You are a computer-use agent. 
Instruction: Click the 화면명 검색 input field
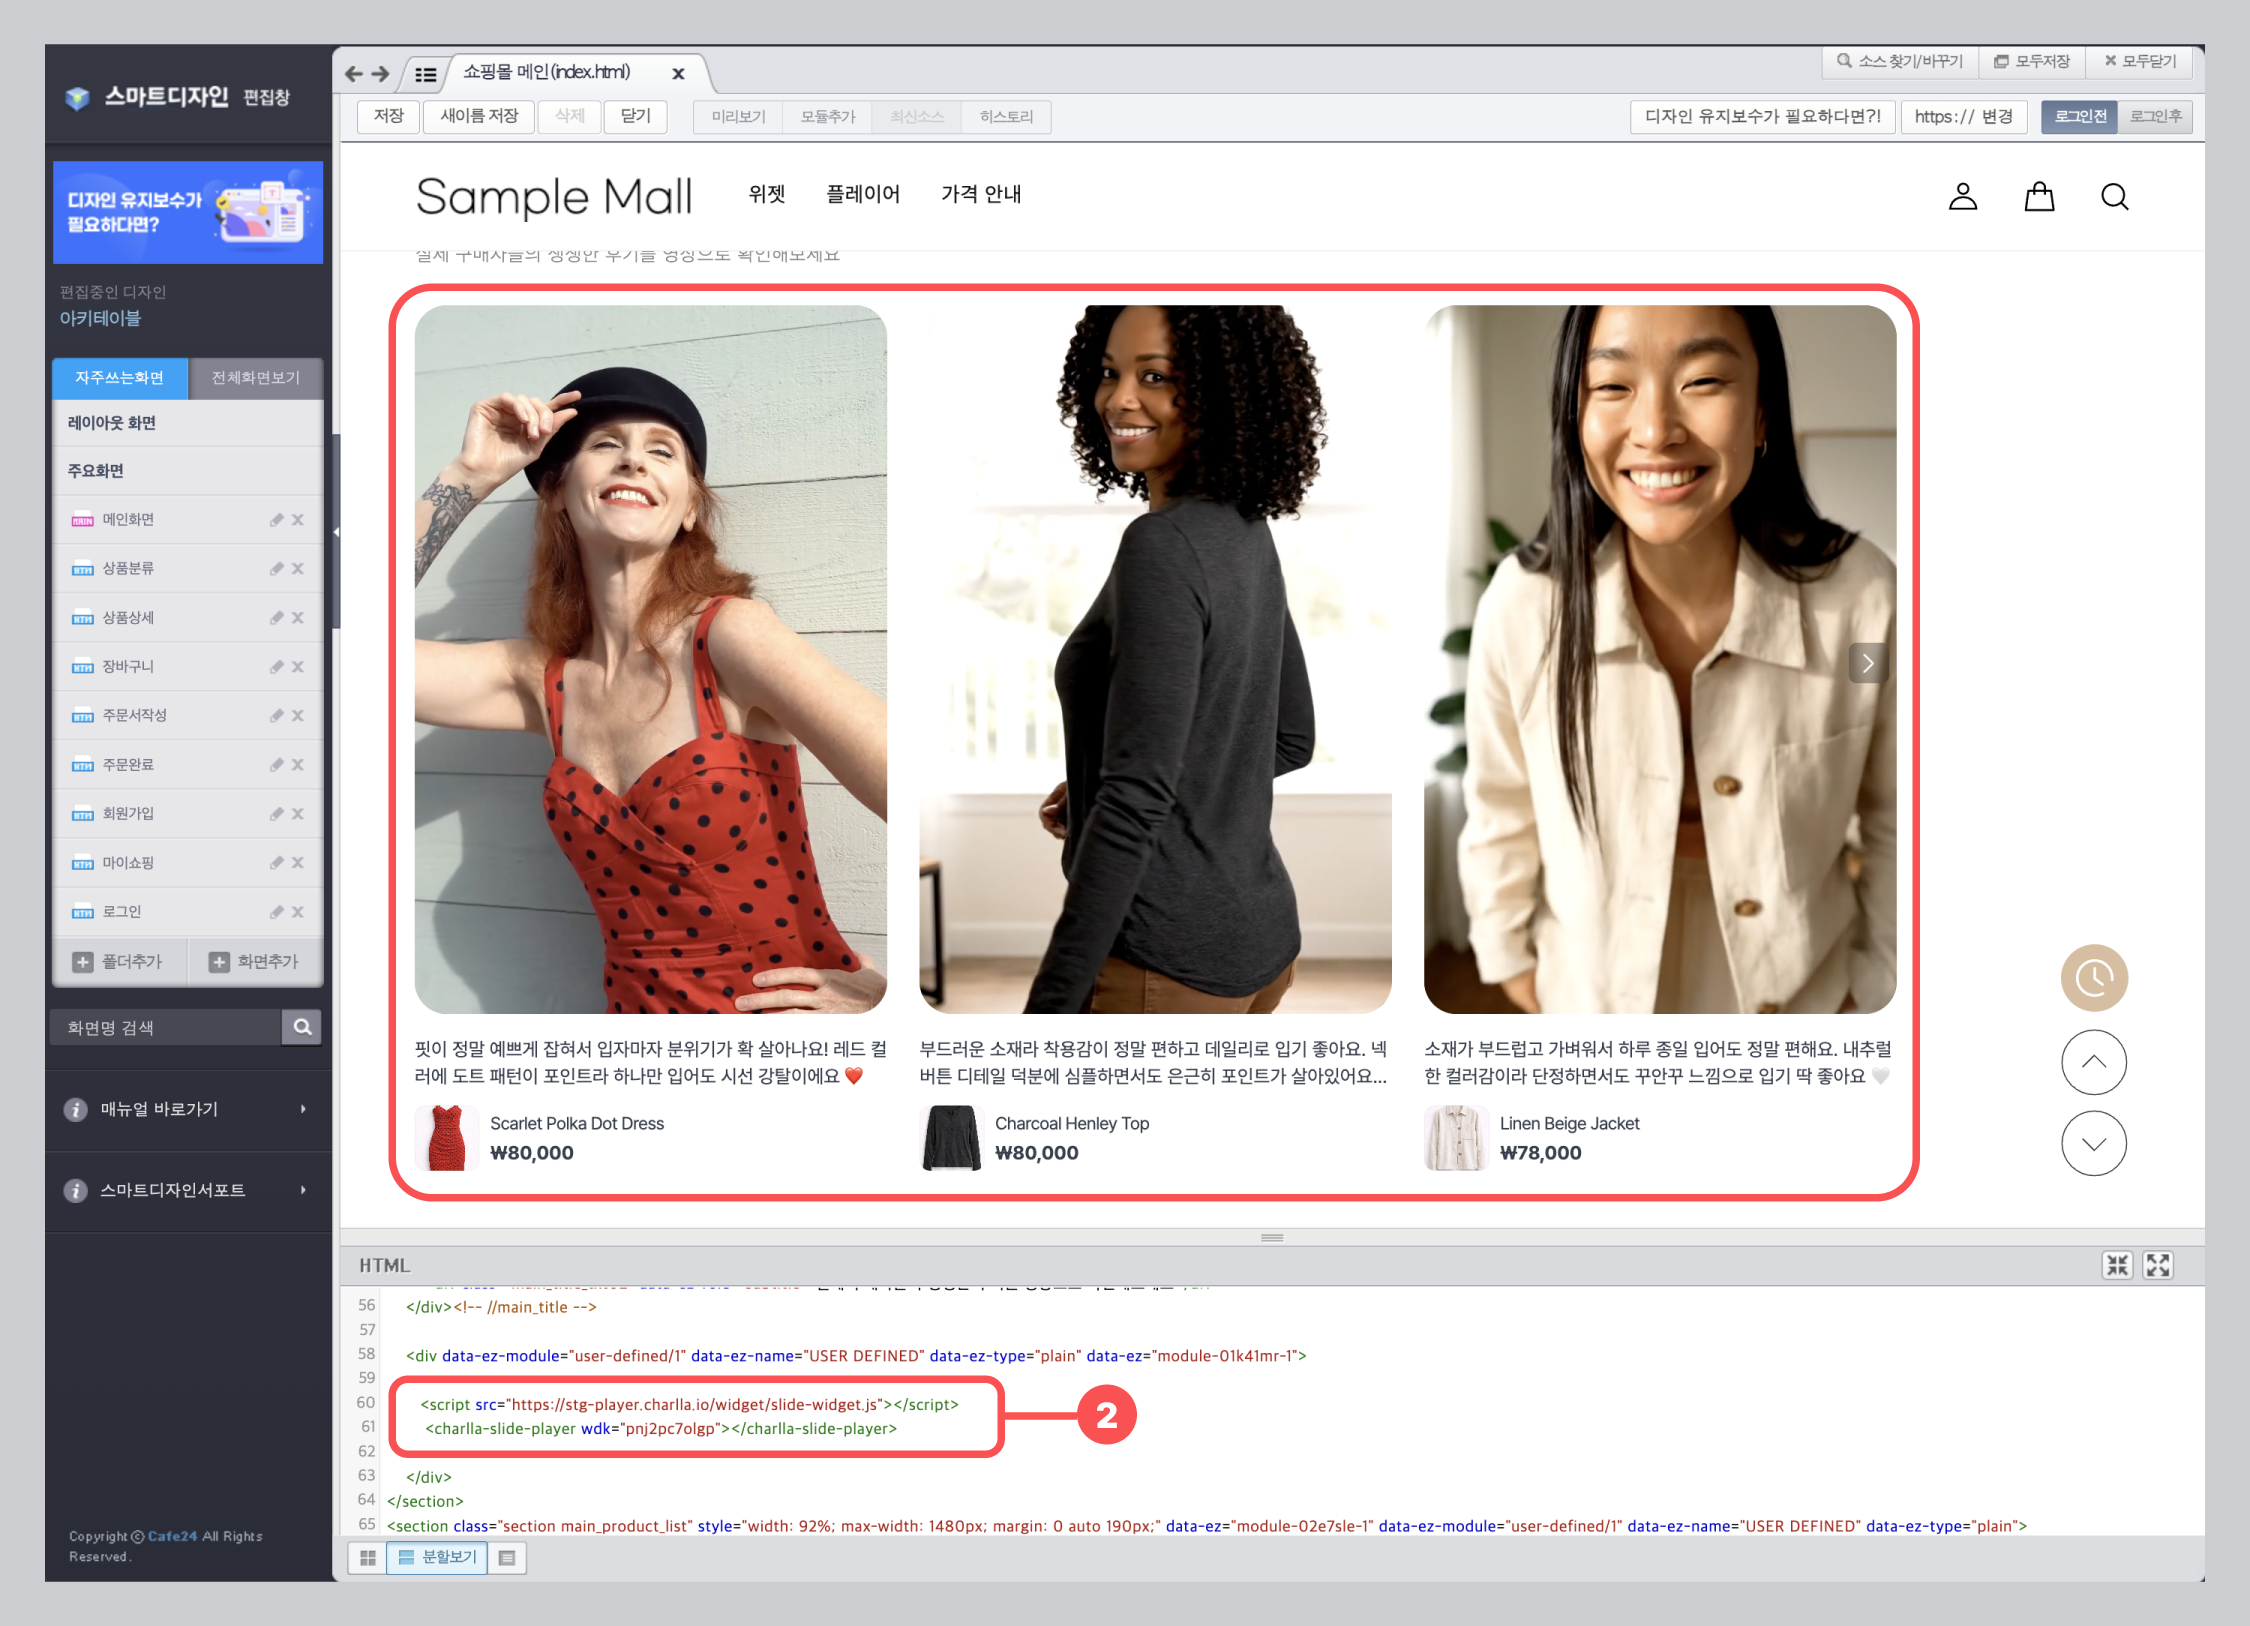coord(166,1027)
